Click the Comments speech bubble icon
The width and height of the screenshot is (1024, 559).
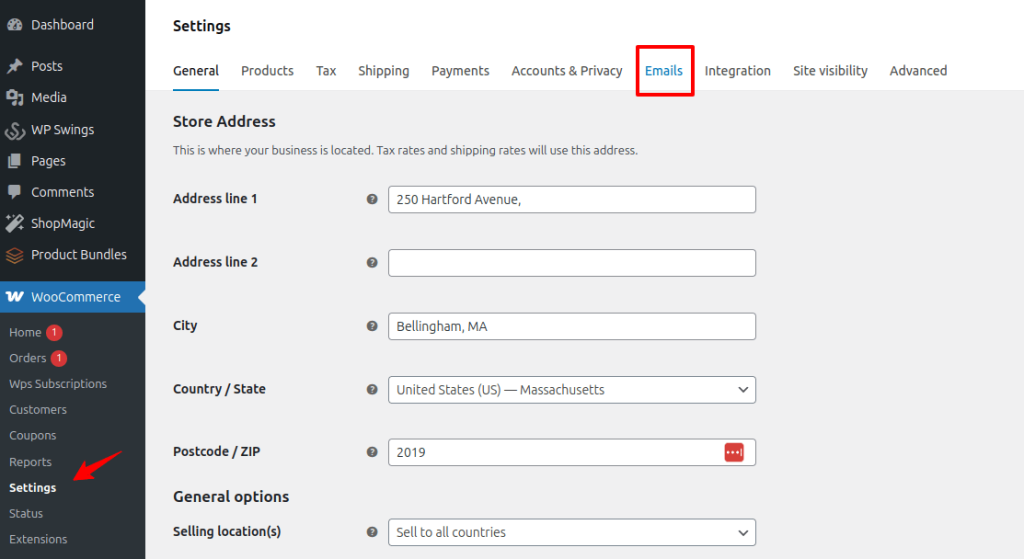pos(14,192)
